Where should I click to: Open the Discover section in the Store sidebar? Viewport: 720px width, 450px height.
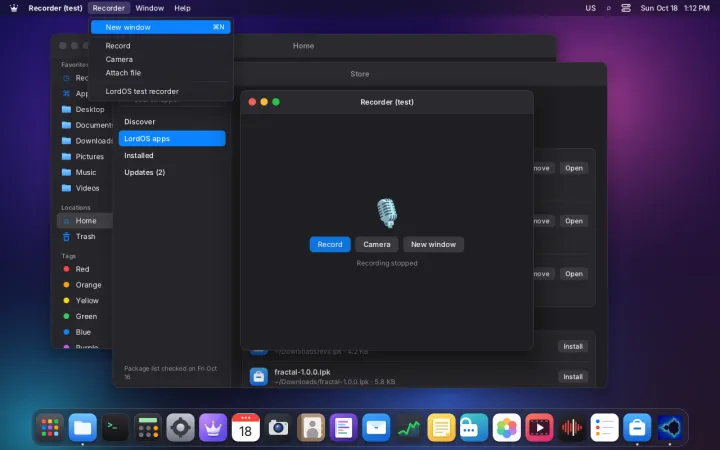click(x=172, y=122)
